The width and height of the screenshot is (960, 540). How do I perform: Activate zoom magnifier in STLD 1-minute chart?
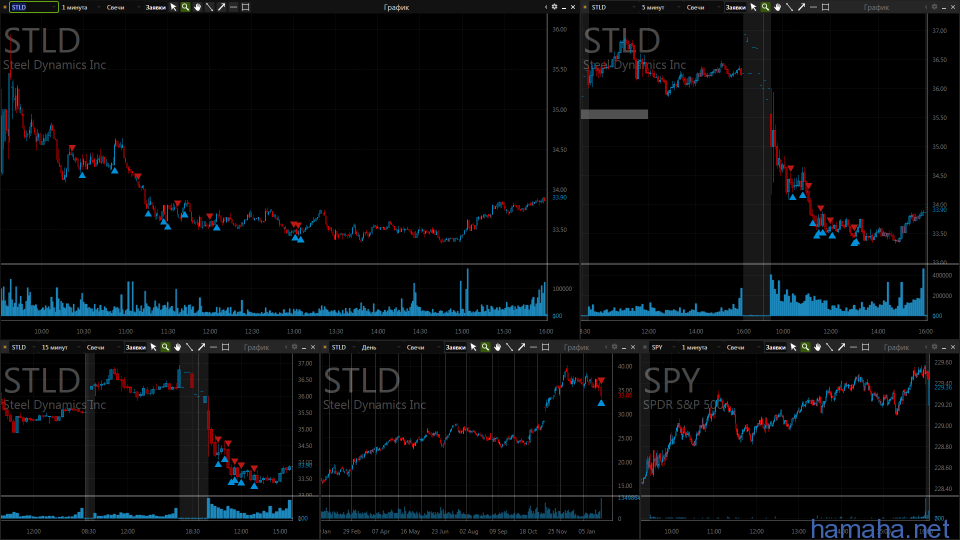point(186,7)
